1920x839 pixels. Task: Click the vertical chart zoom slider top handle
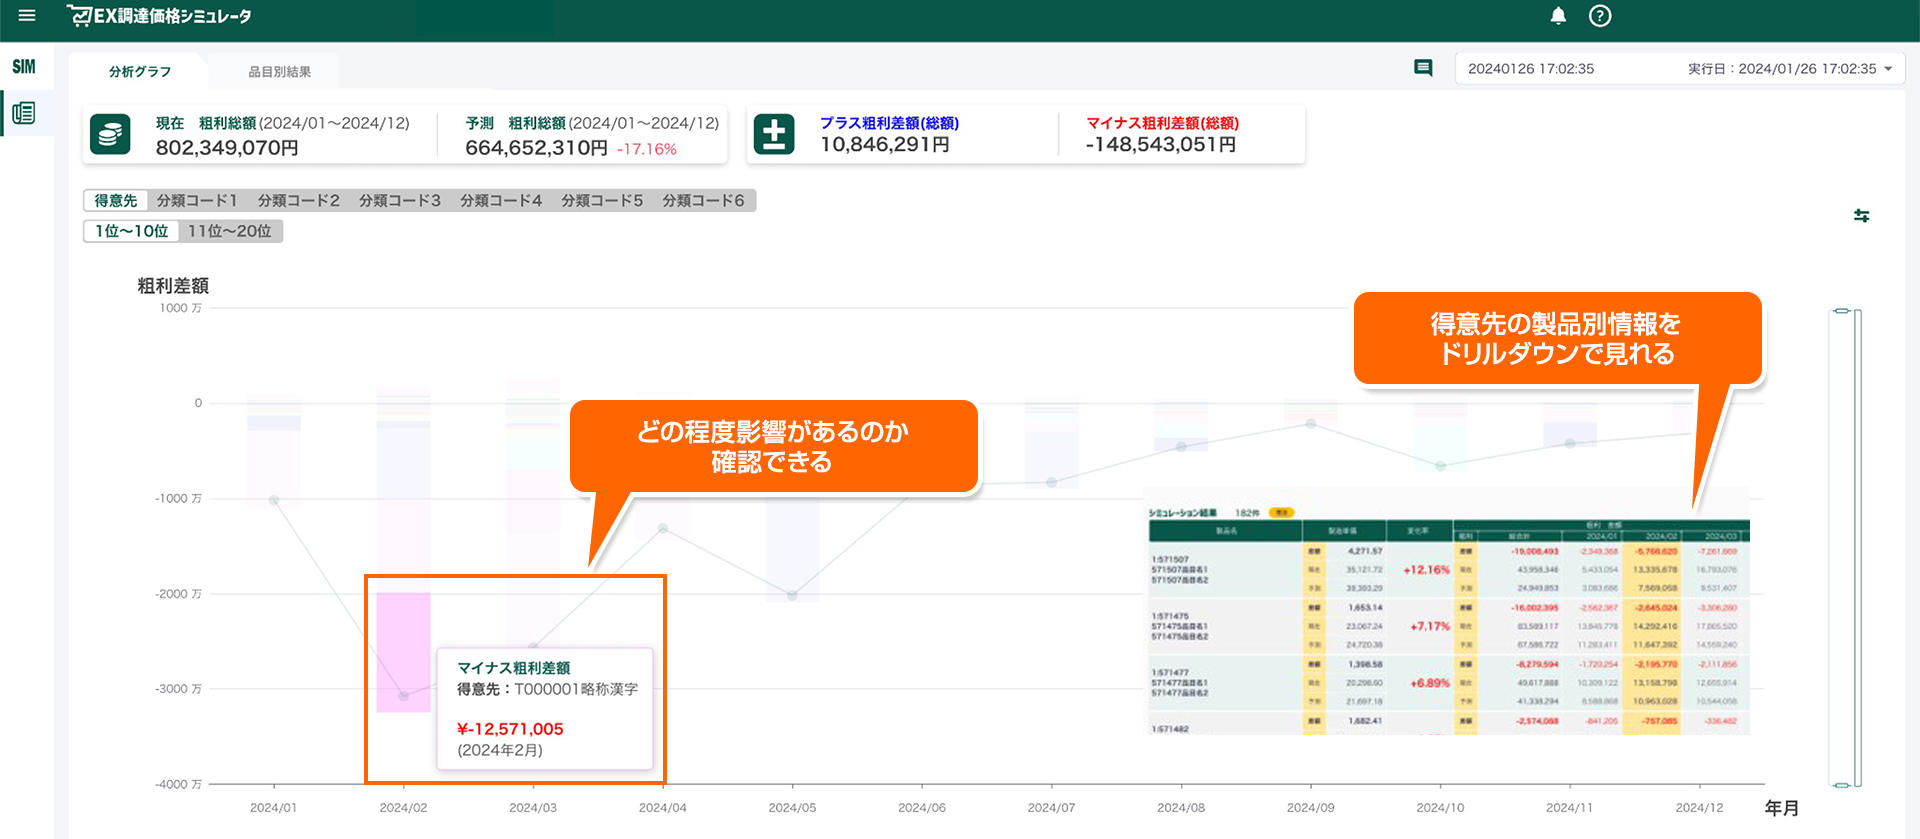coord(1842,312)
